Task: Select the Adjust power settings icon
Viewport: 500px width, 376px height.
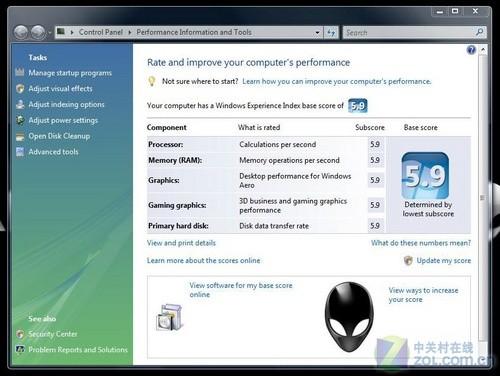Action: [20, 120]
